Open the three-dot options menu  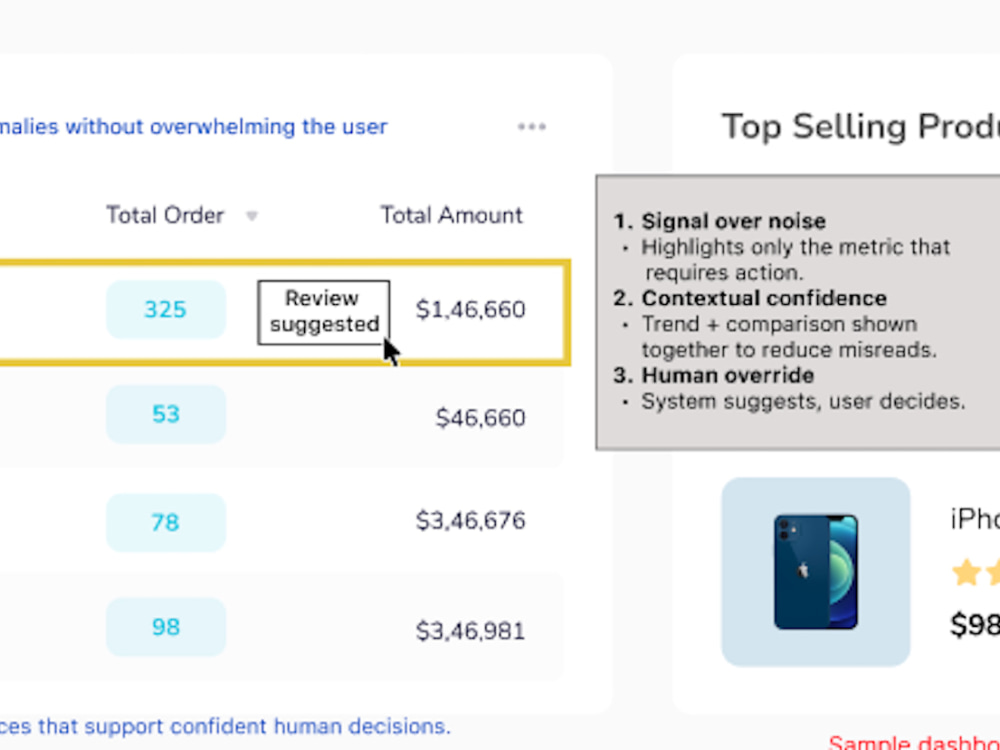tap(531, 126)
